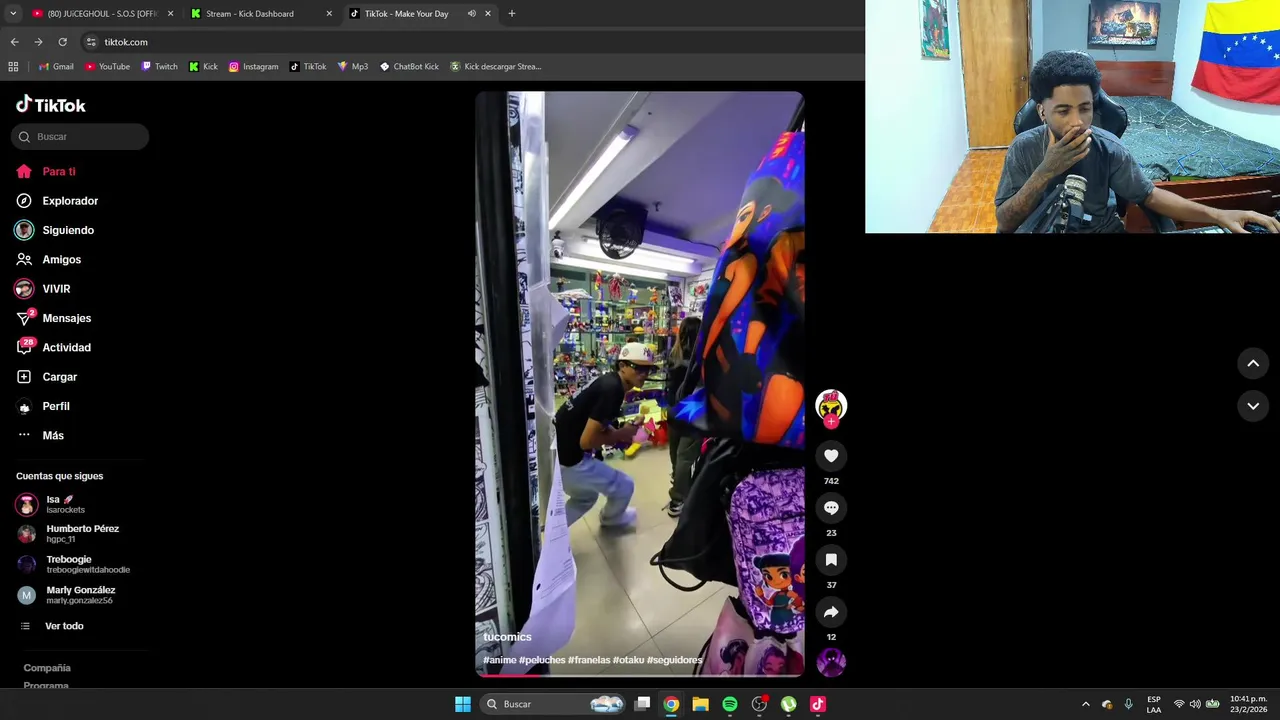Image resolution: width=1280 pixels, height=720 pixels.
Task: Reload the page in Chrome
Action: tap(62, 42)
